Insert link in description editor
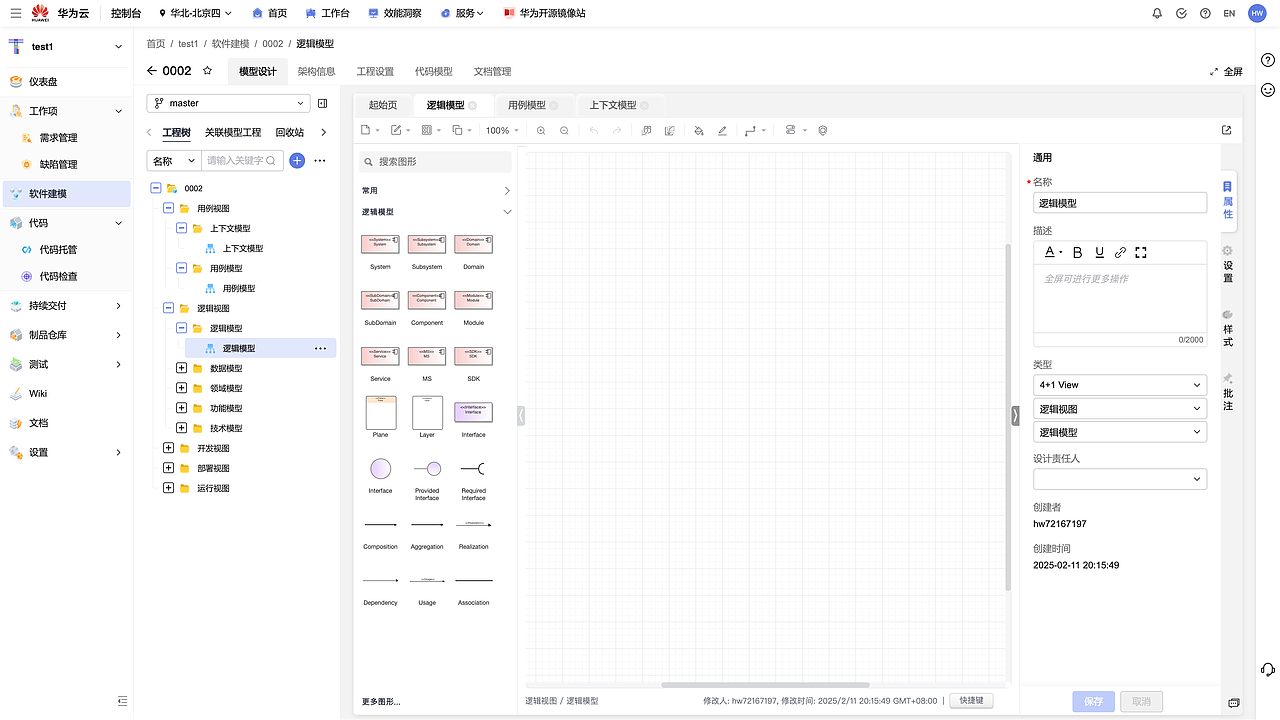Image resolution: width=1280 pixels, height=720 pixels. (1120, 252)
